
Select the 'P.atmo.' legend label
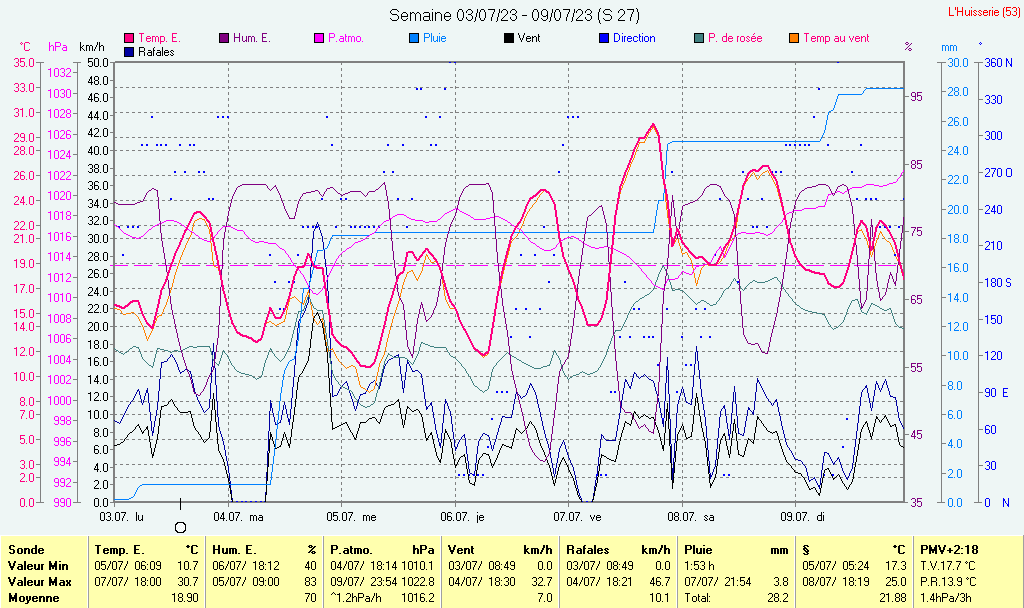[345, 39]
